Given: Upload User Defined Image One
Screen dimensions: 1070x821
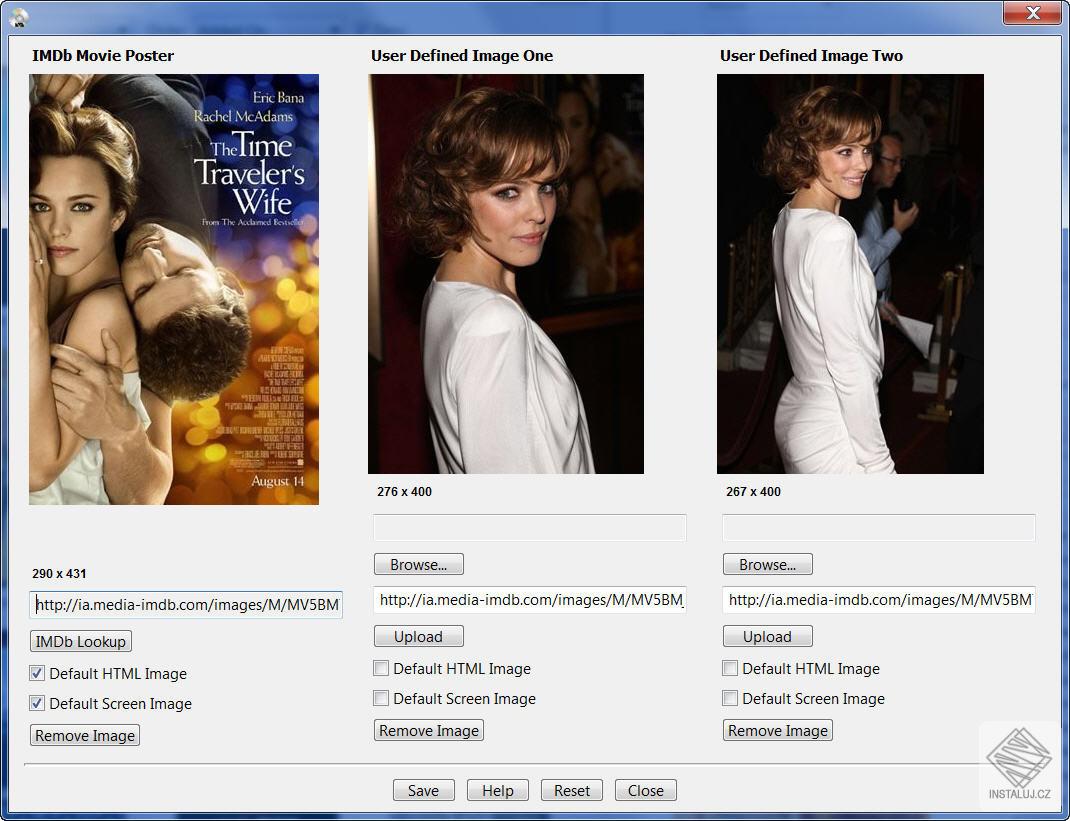Looking at the screenshot, I should [418, 636].
